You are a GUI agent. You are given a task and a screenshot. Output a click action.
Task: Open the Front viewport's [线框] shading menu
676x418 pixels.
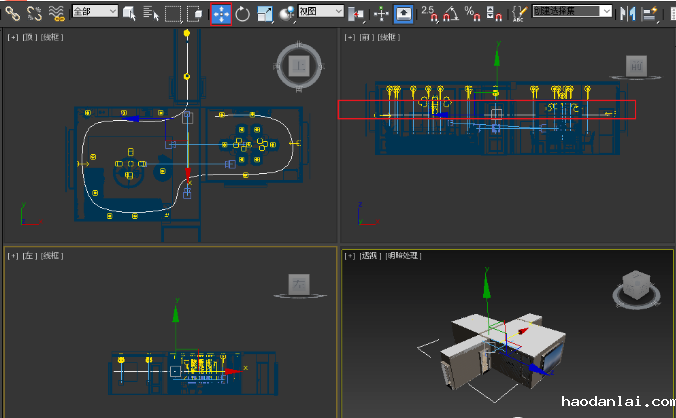tap(388, 37)
